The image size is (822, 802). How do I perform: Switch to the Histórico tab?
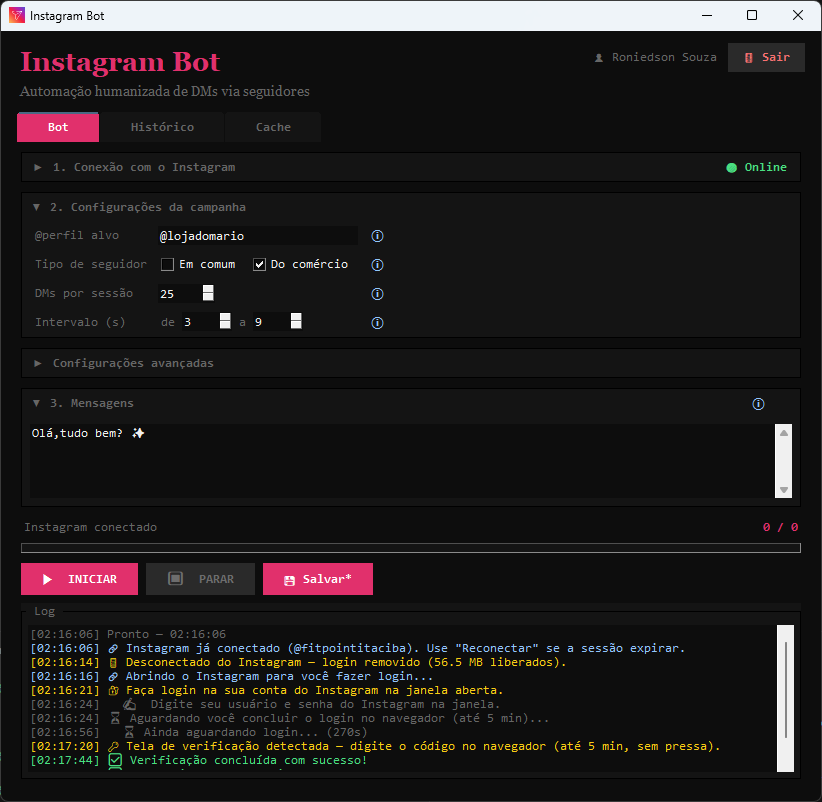pos(162,127)
